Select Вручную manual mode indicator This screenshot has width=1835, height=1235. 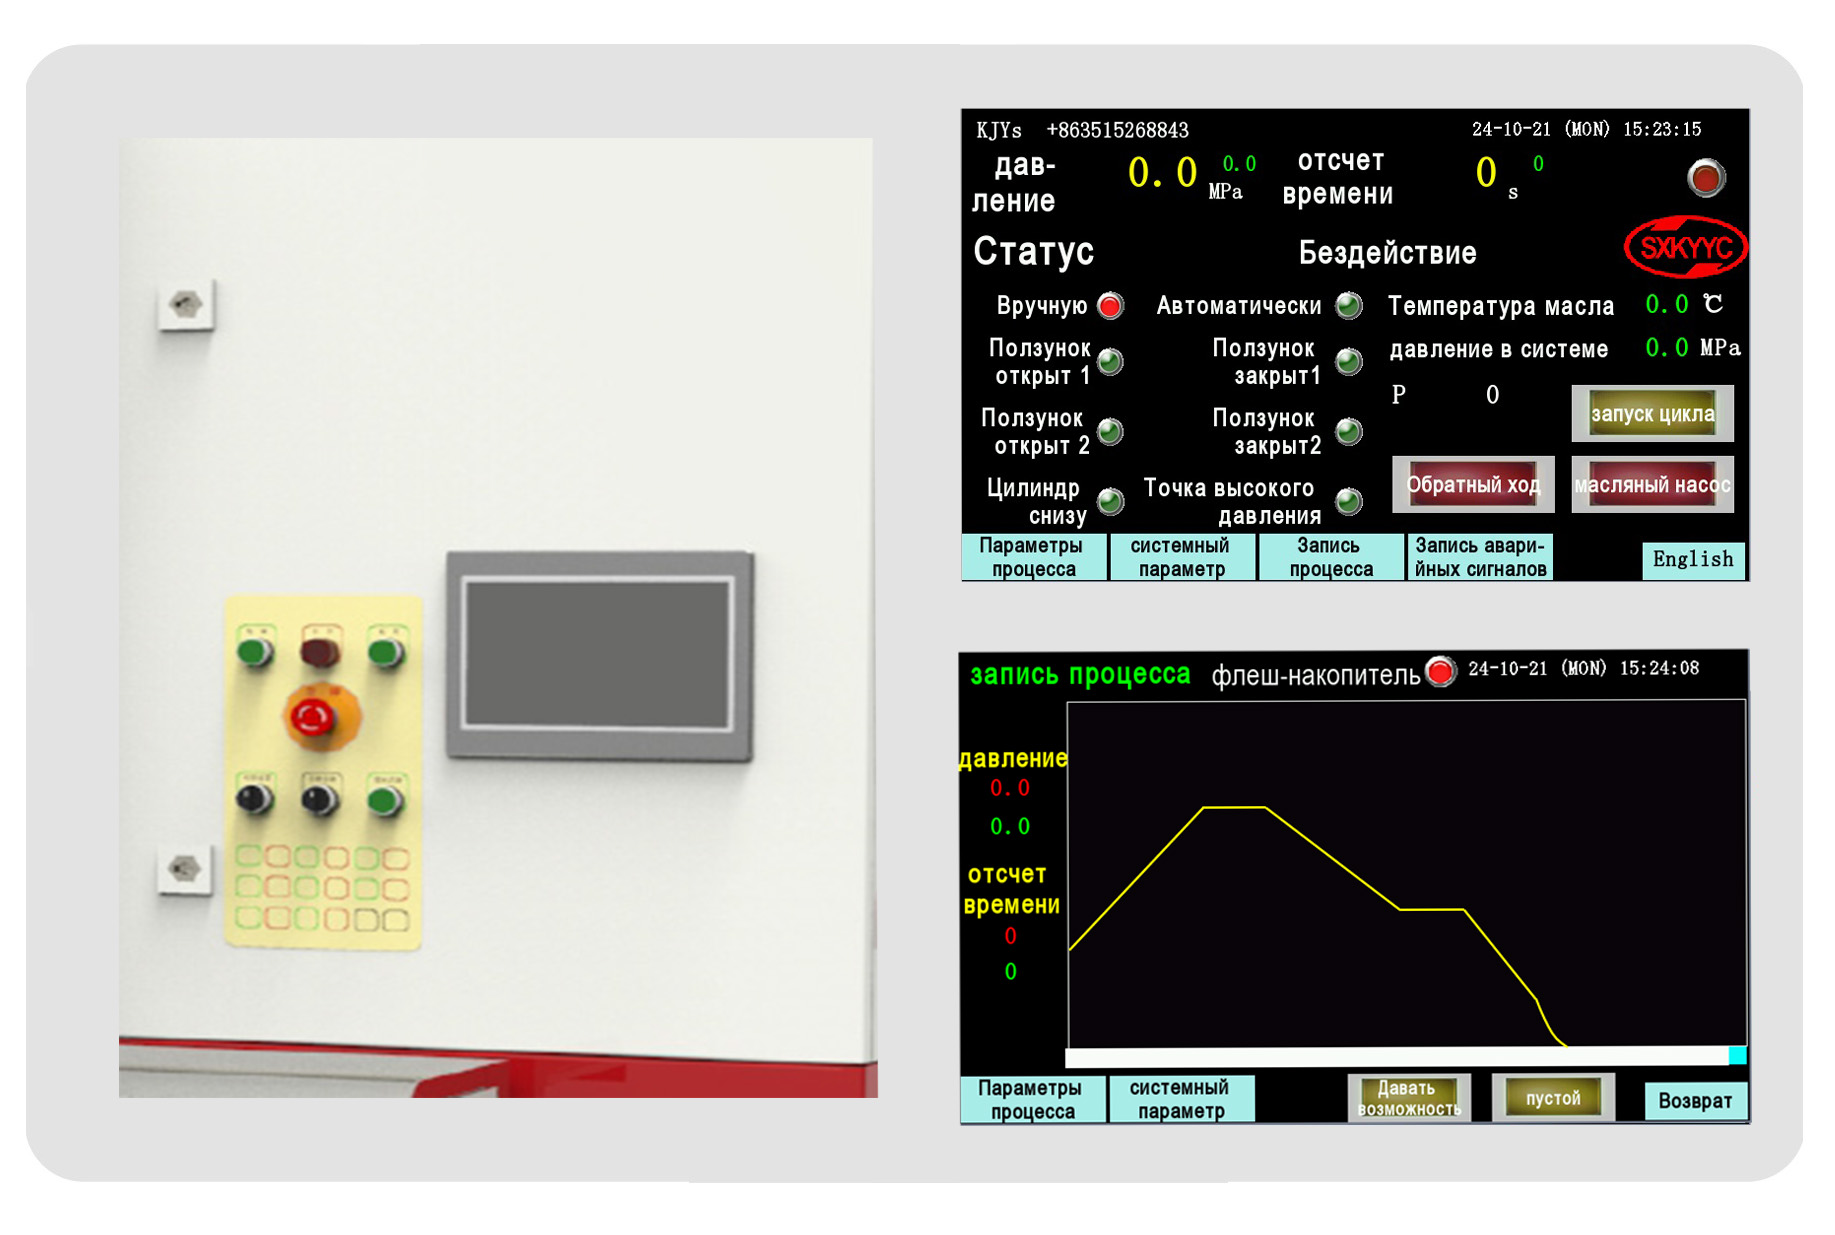1110,306
